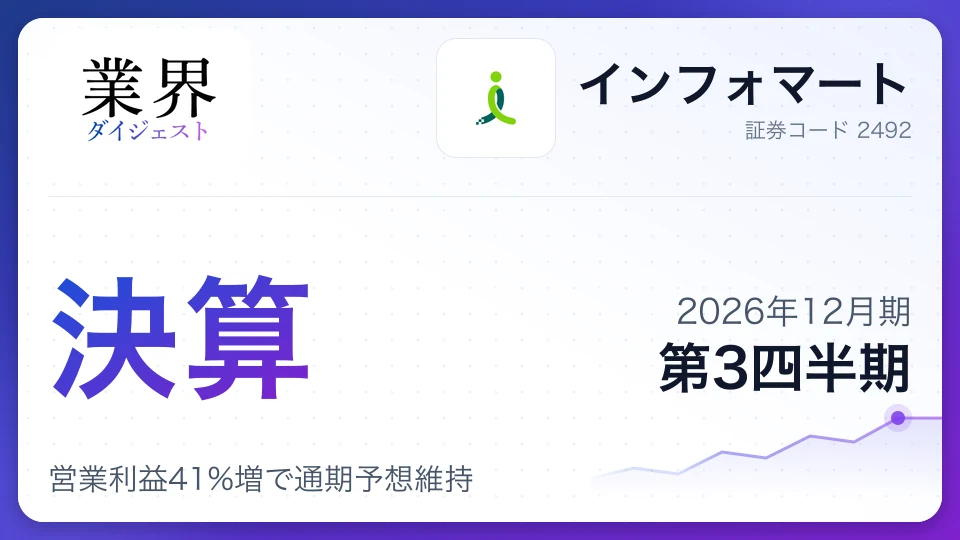Click the large 決算 heading
Screen dimensions: 960x540
click(x=182, y=337)
